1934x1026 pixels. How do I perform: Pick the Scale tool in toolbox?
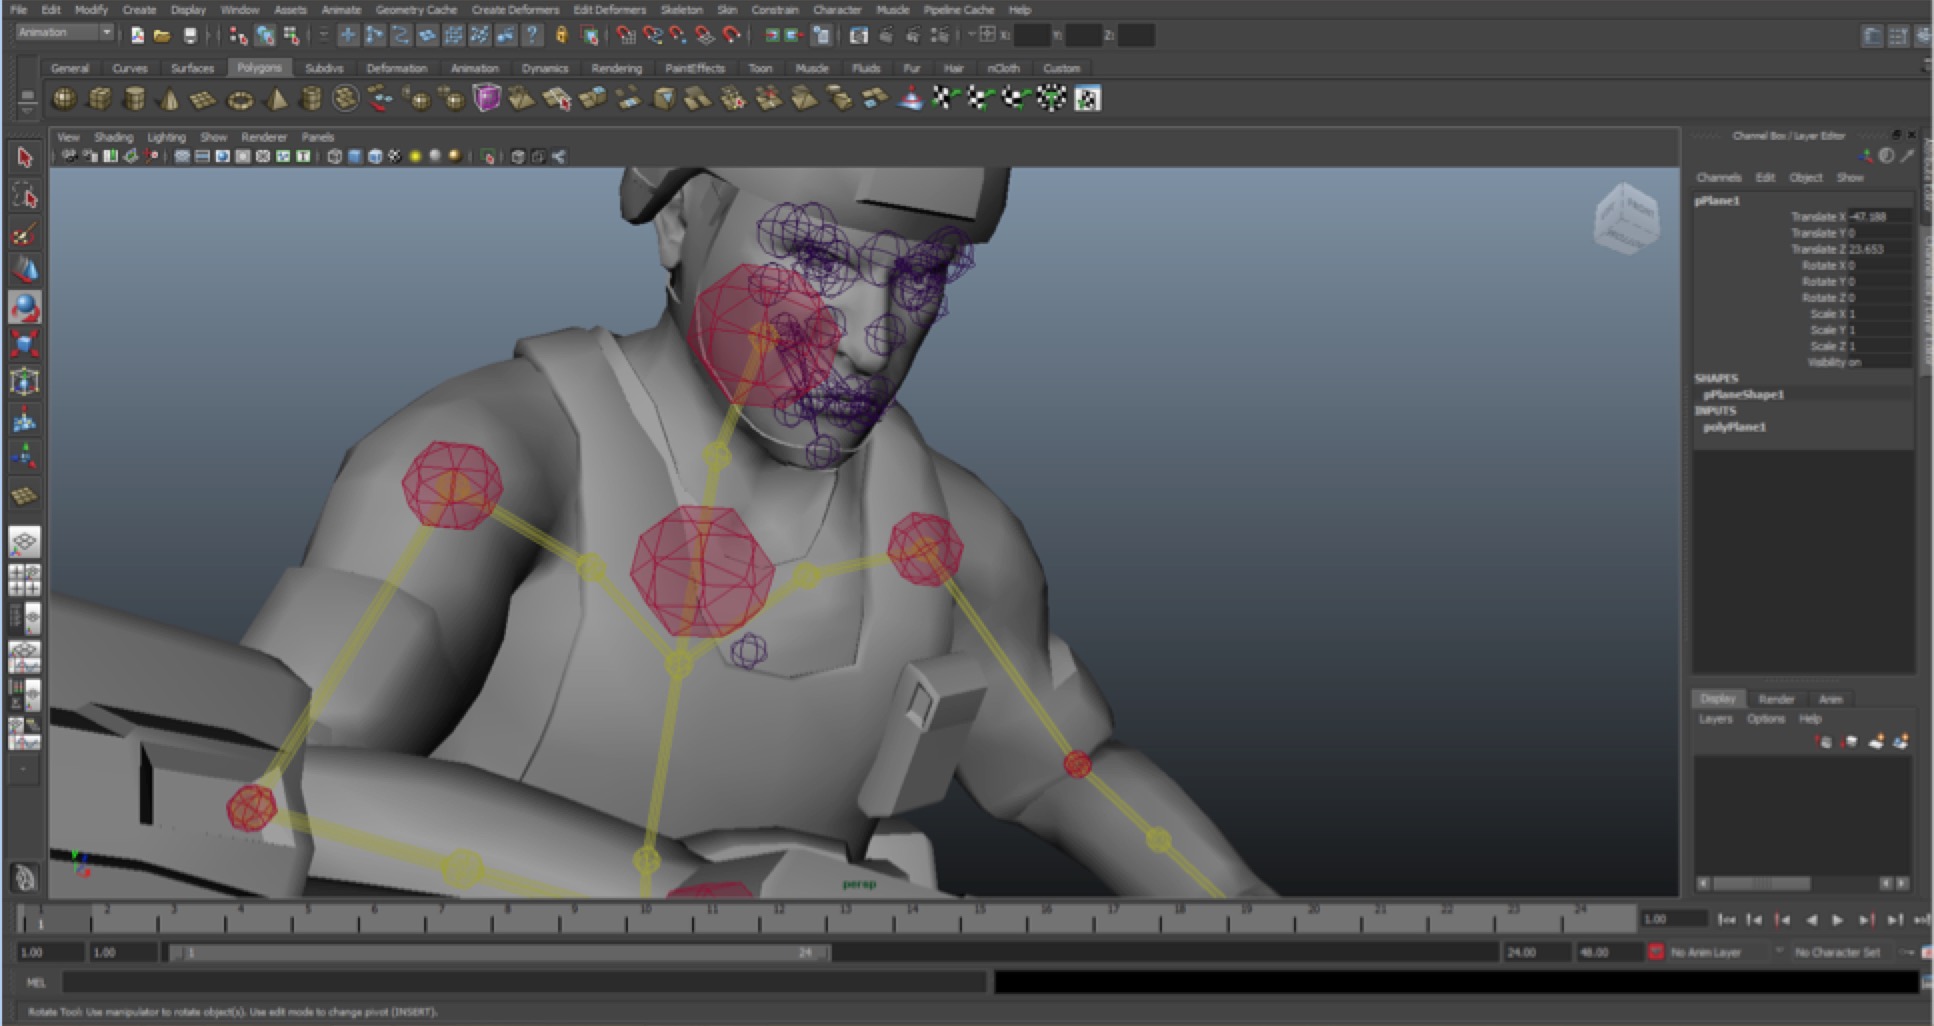tap(25, 345)
